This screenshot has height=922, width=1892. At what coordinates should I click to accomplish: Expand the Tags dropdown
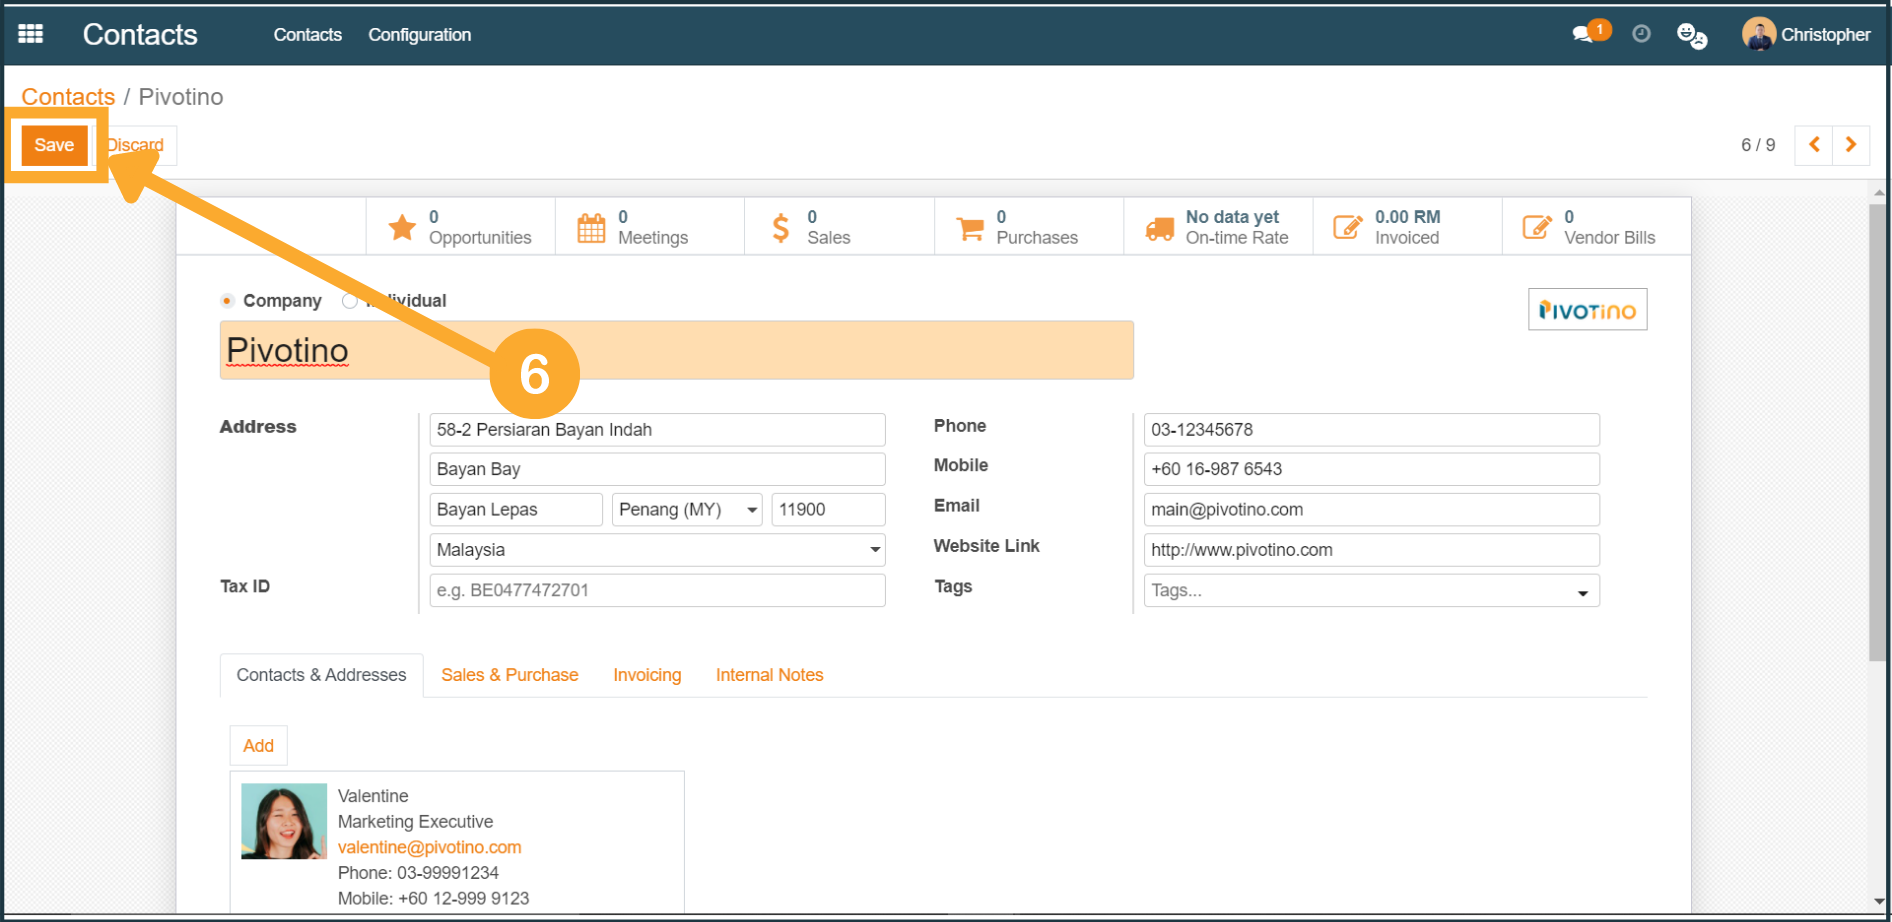click(1582, 592)
